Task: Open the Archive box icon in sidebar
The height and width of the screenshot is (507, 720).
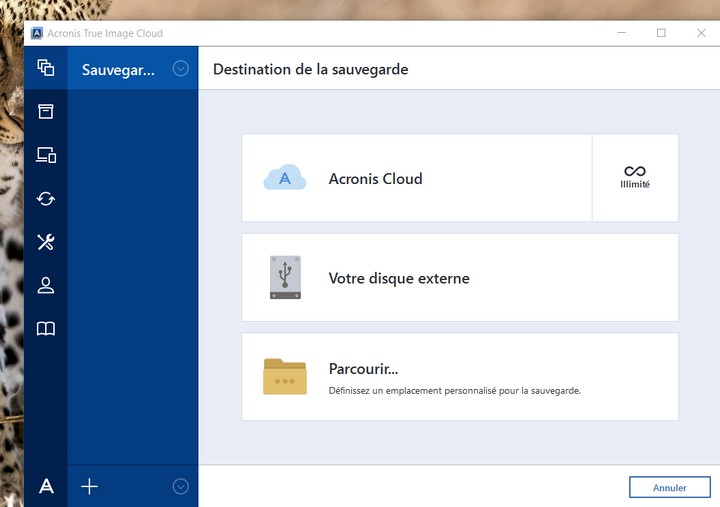Action: [x=45, y=111]
